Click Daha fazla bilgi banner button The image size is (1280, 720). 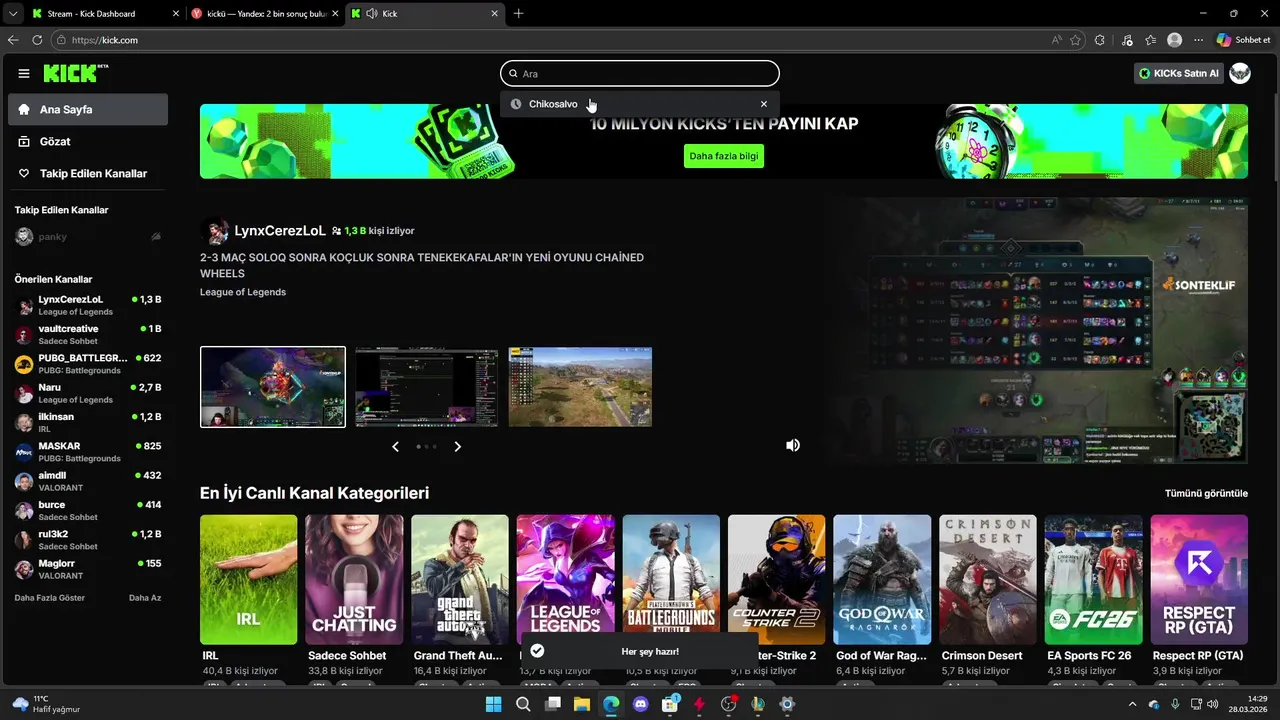pos(724,156)
